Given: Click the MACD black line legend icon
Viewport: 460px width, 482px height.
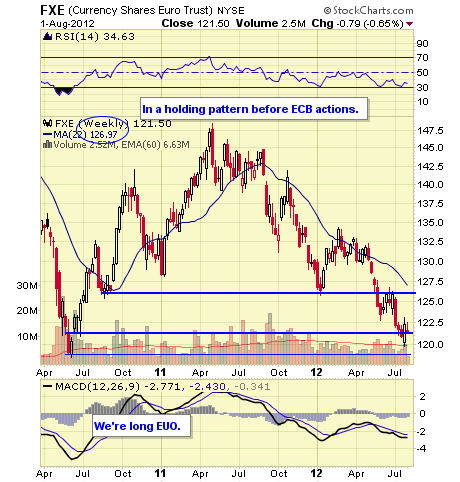Looking at the screenshot, I should click(48, 387).
